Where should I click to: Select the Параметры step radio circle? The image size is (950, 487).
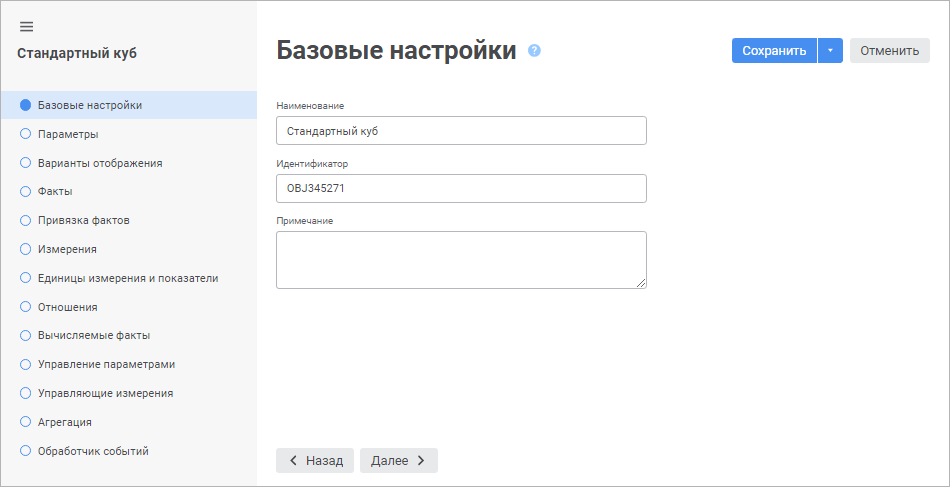click(x=26, y=134)
